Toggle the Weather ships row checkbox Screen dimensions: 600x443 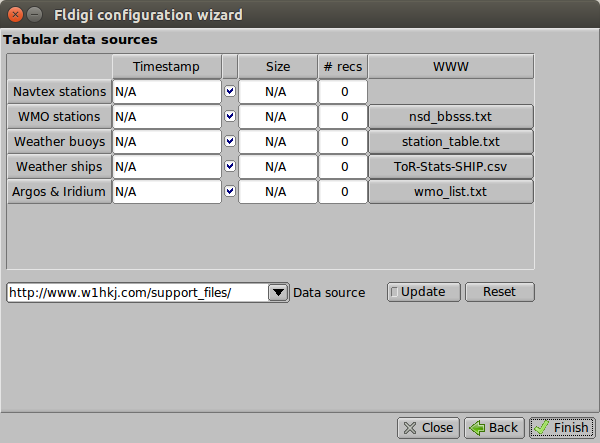pyautogui.click(x=230, y=167)
